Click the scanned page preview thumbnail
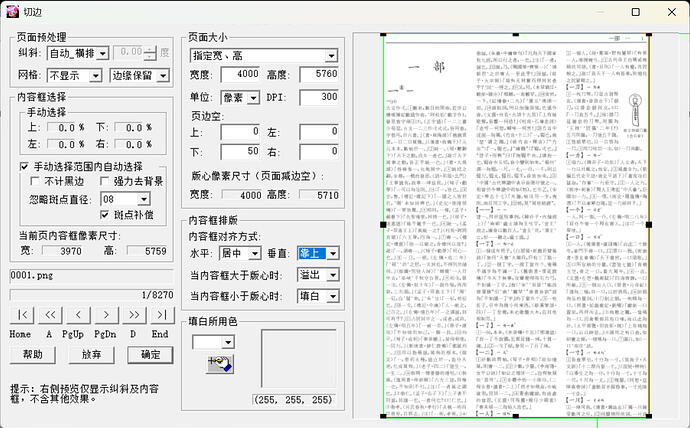This screenshot has width=690, height=428. pyautogui.click(x=516, y=225)
